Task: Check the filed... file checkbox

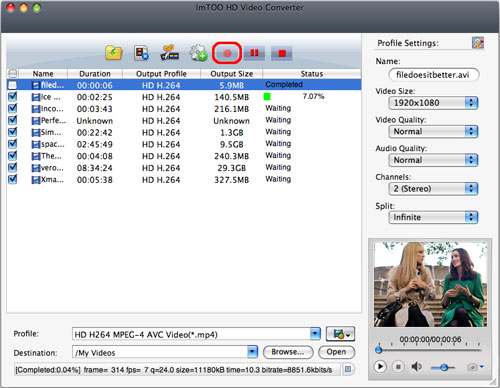Action: click(x=12, y=85)
